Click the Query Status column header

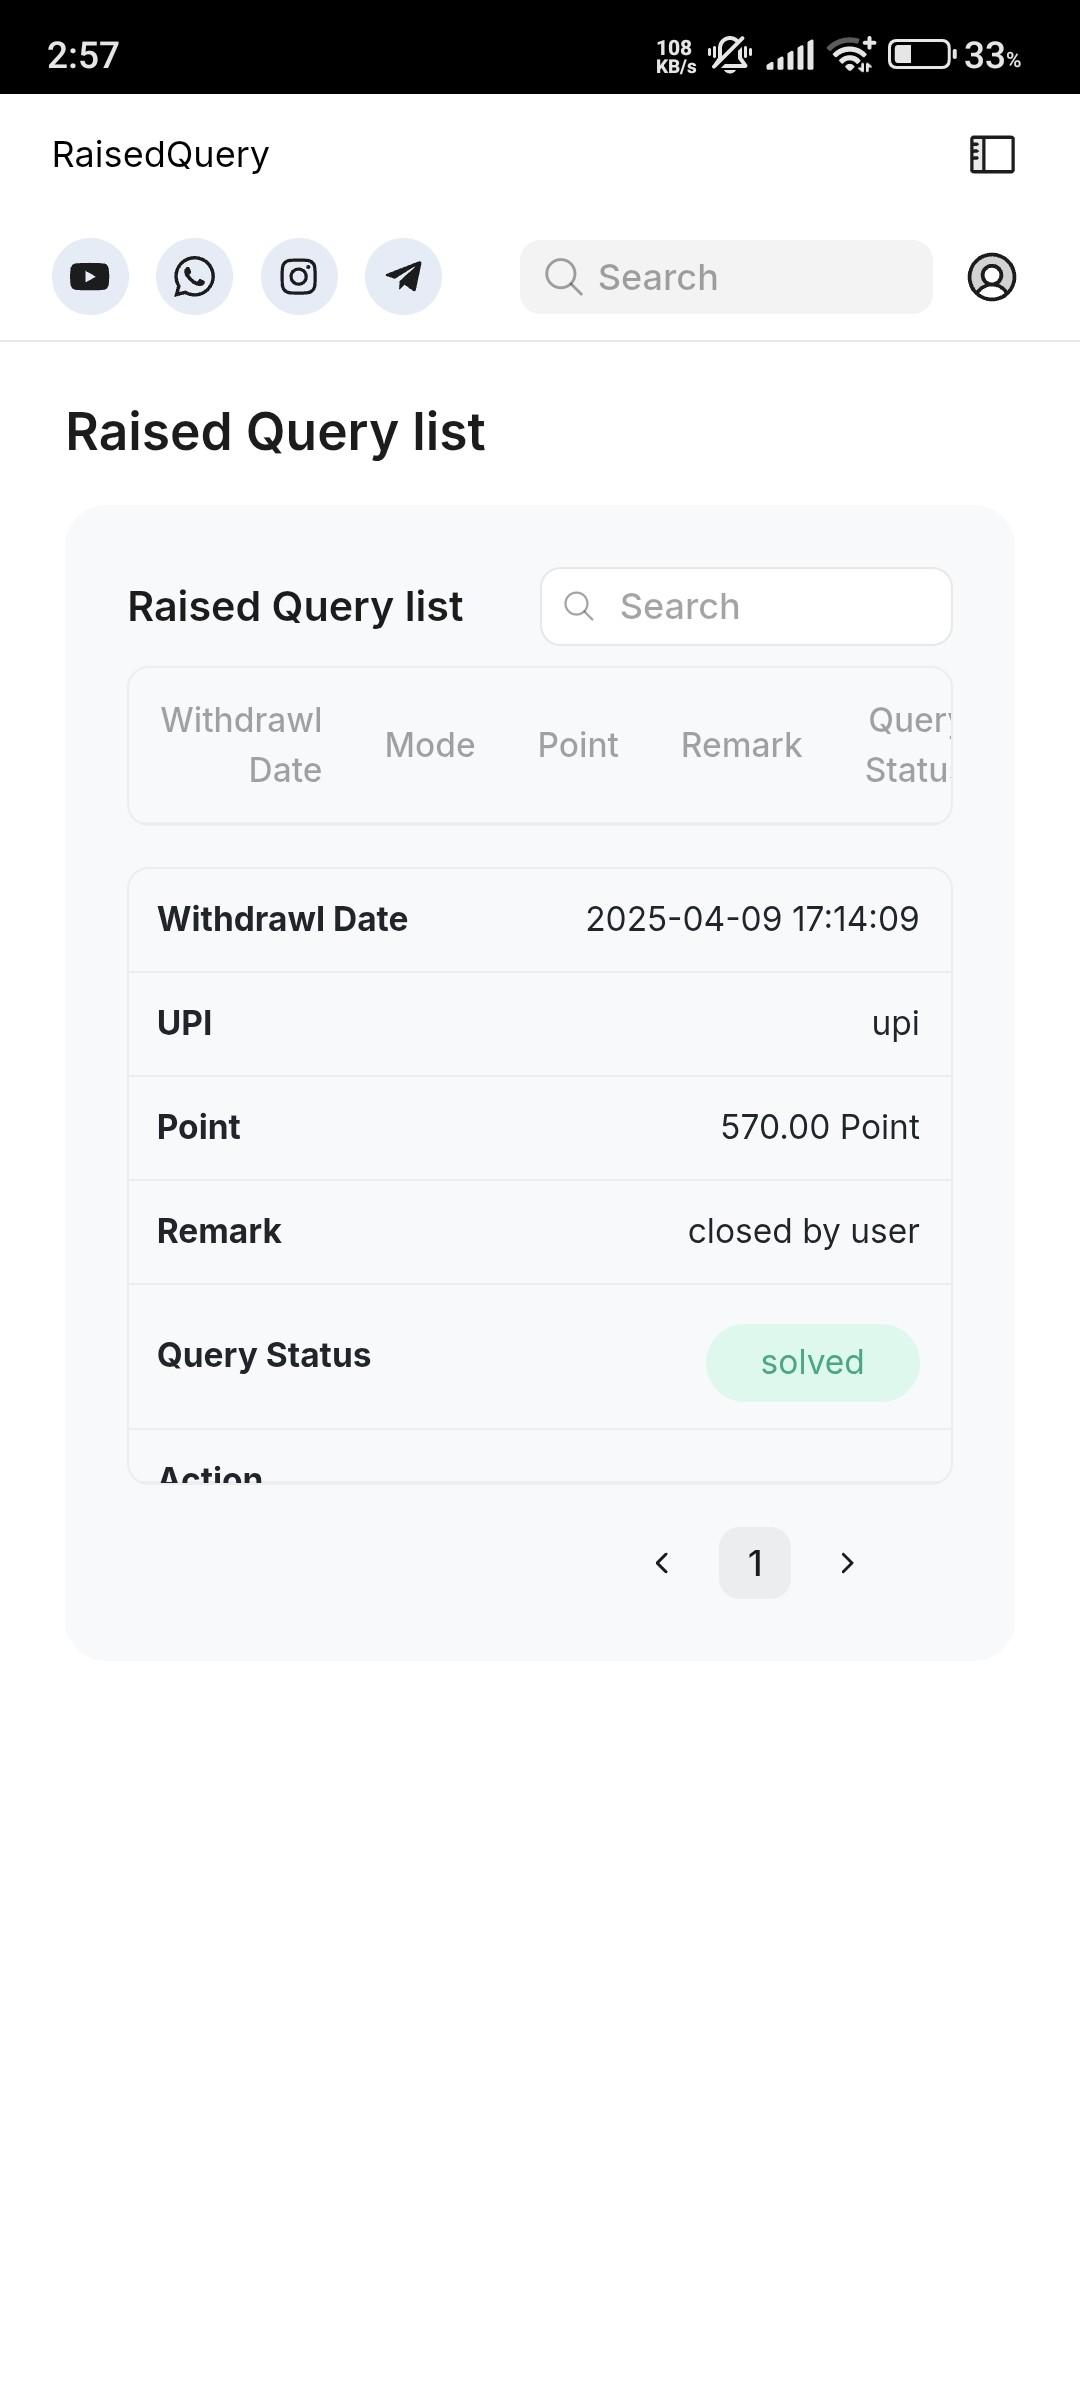(908, 745)
